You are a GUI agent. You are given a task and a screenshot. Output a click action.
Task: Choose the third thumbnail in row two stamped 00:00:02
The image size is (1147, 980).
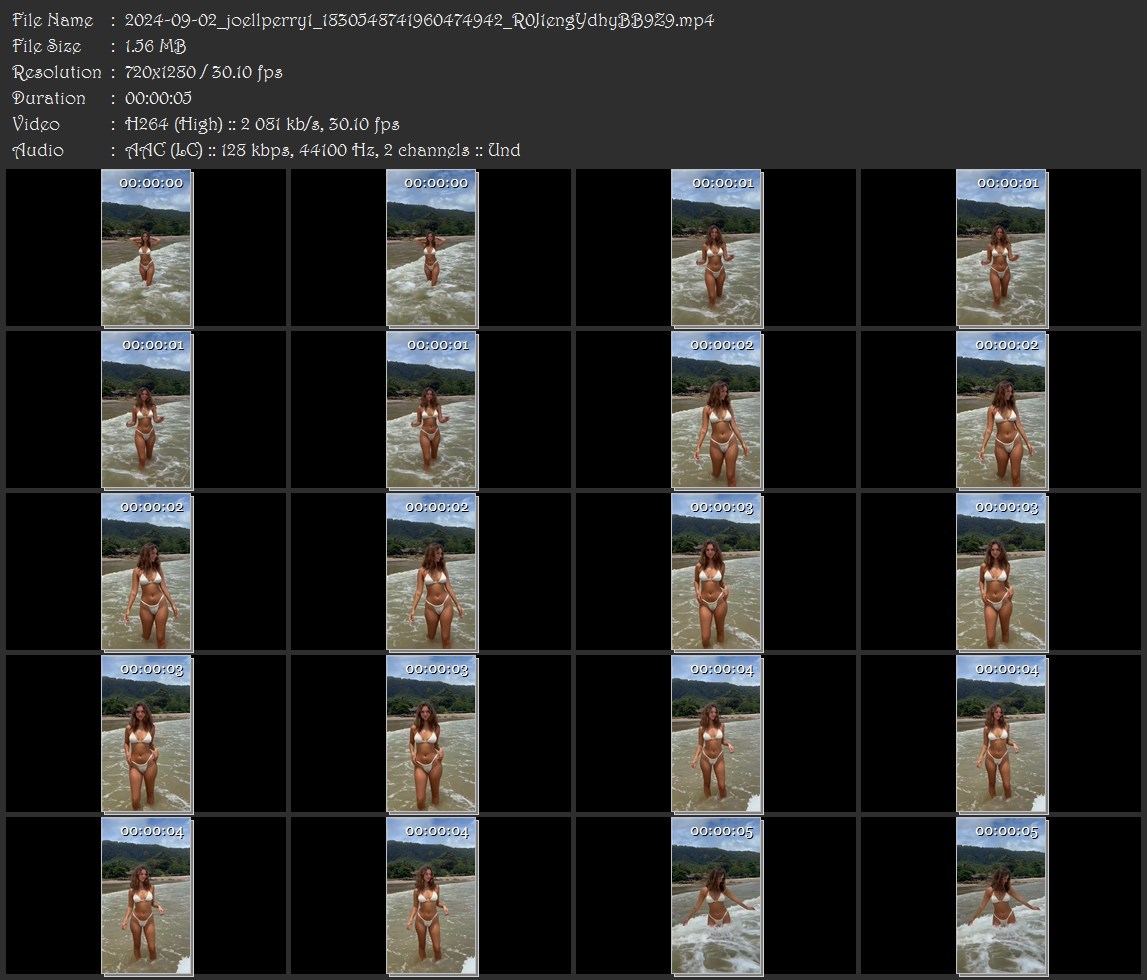(x=717, y=410)
